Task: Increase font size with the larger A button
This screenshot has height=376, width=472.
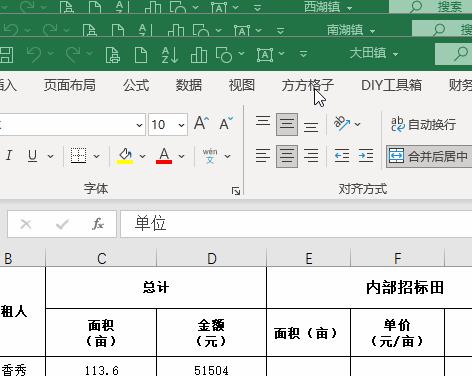Action: pos(201,123)
